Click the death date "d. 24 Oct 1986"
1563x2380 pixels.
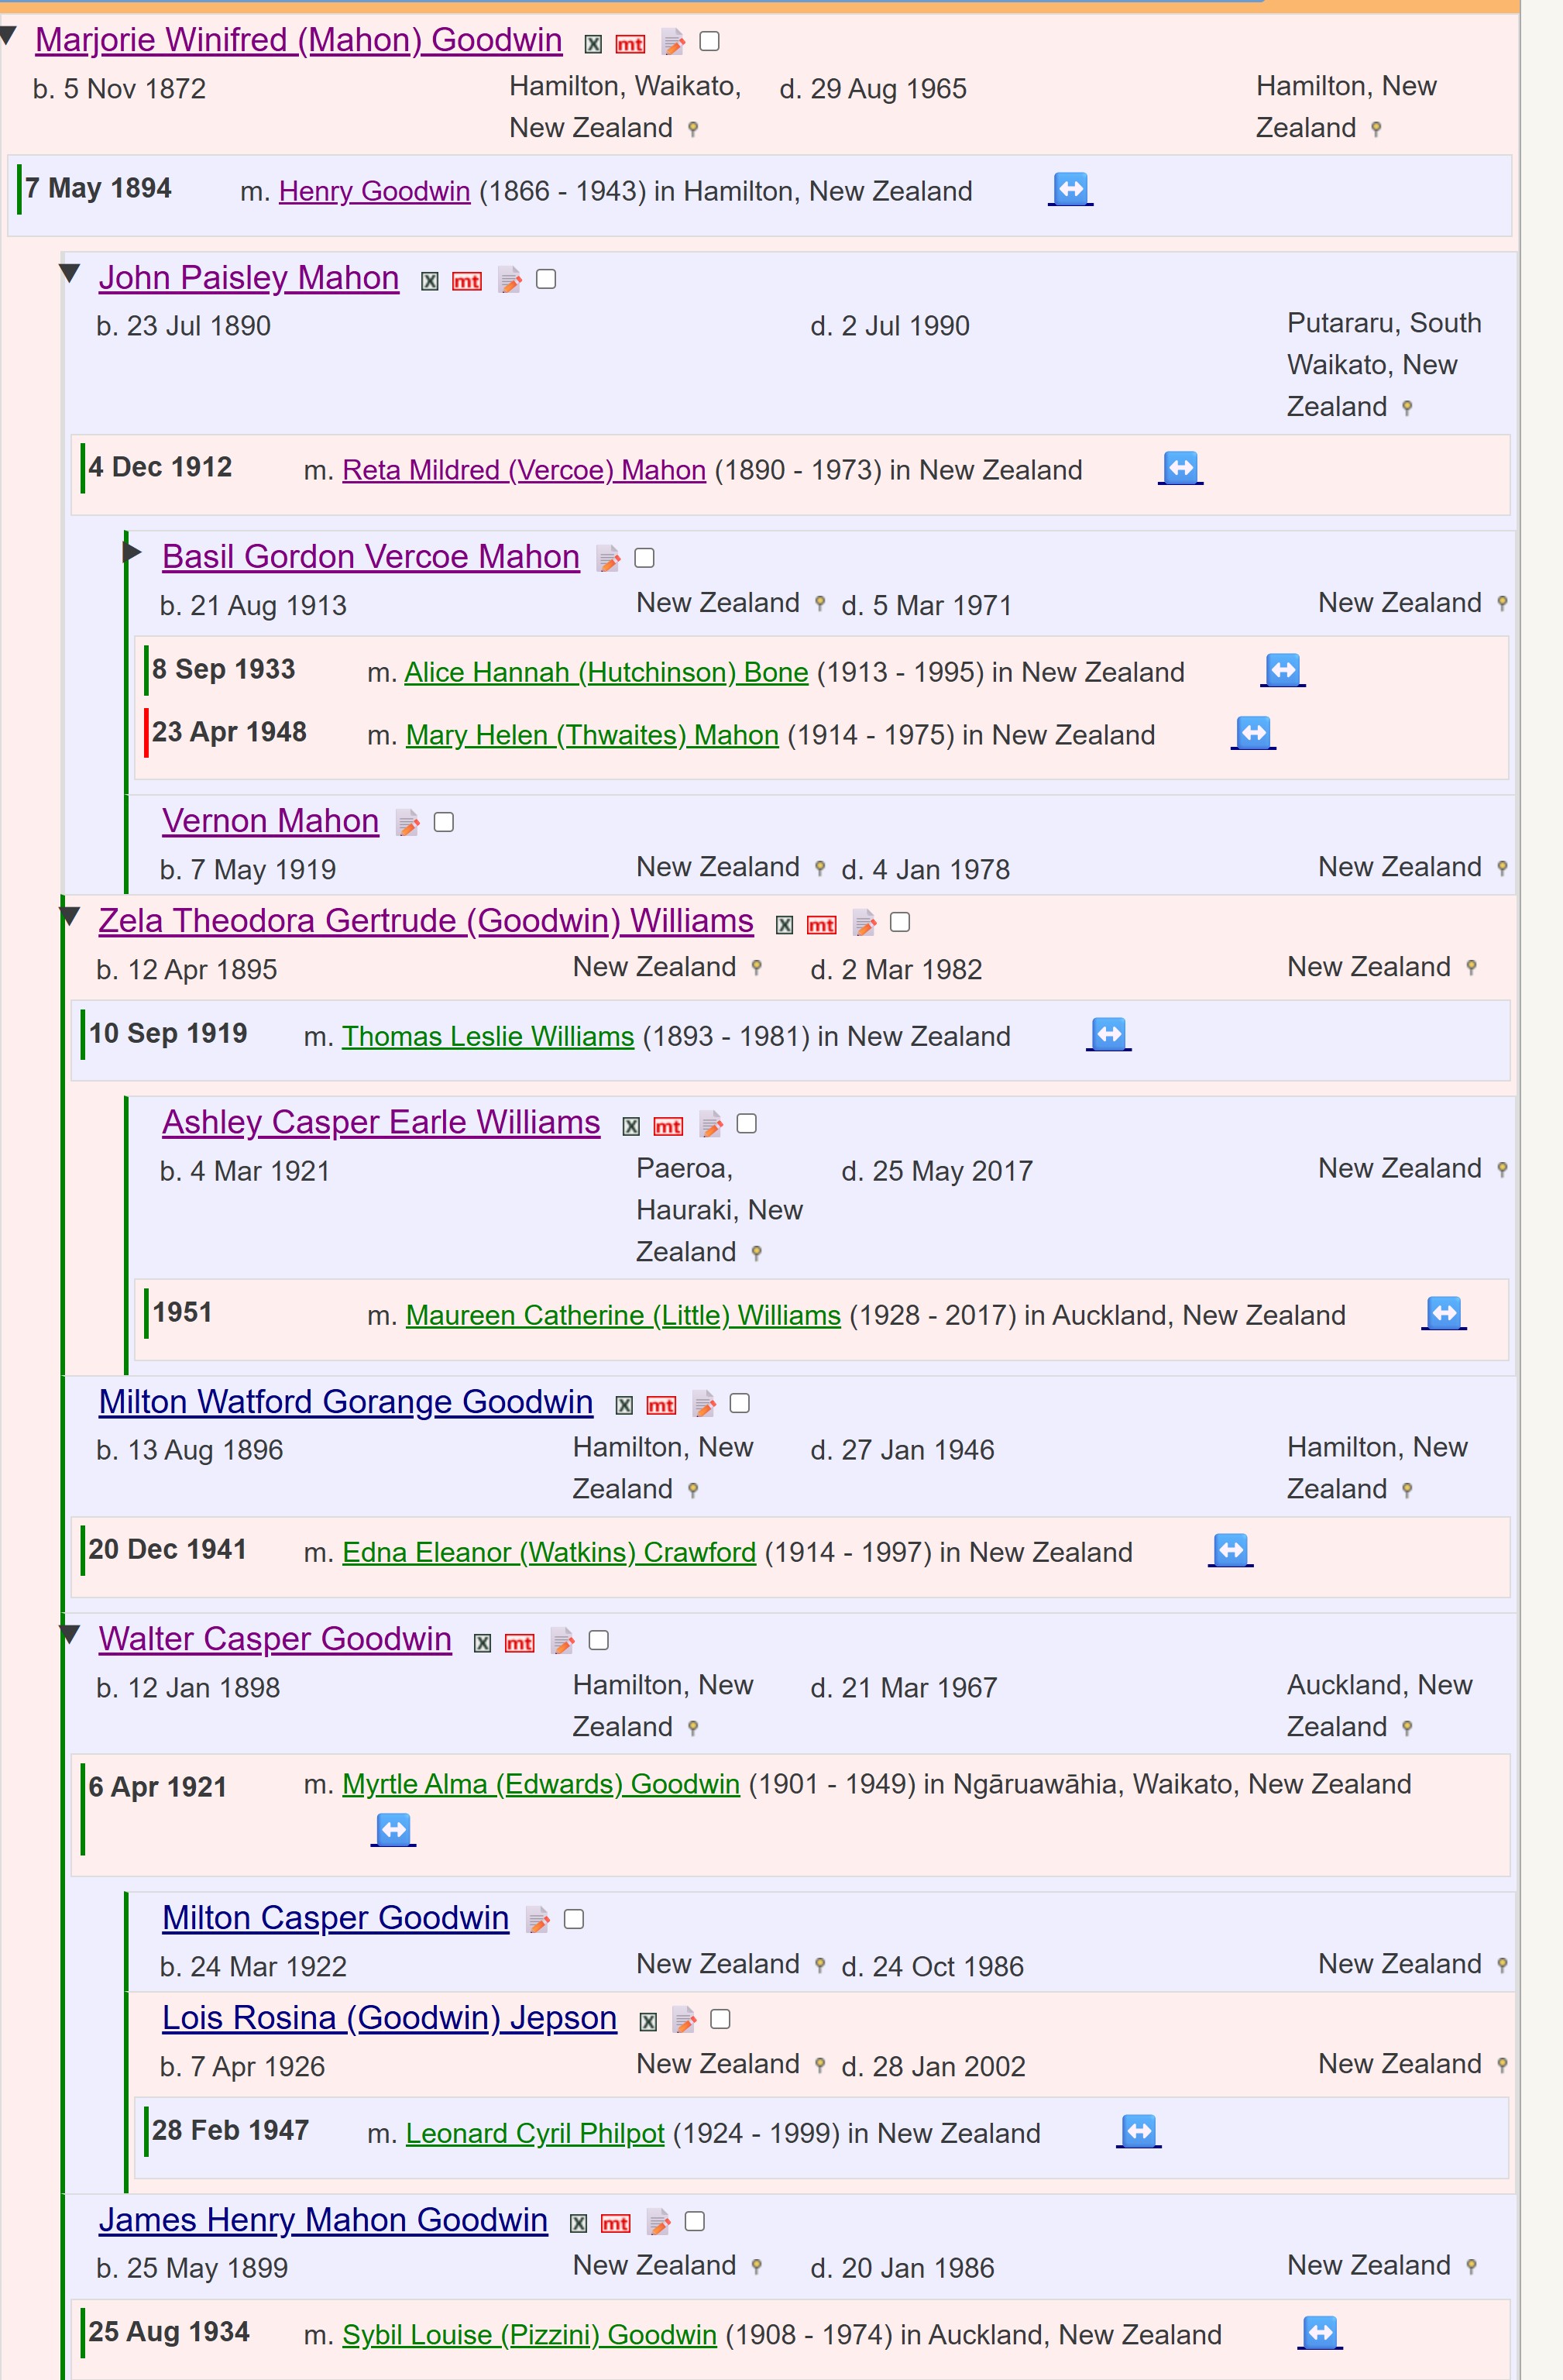point(932,1967)
